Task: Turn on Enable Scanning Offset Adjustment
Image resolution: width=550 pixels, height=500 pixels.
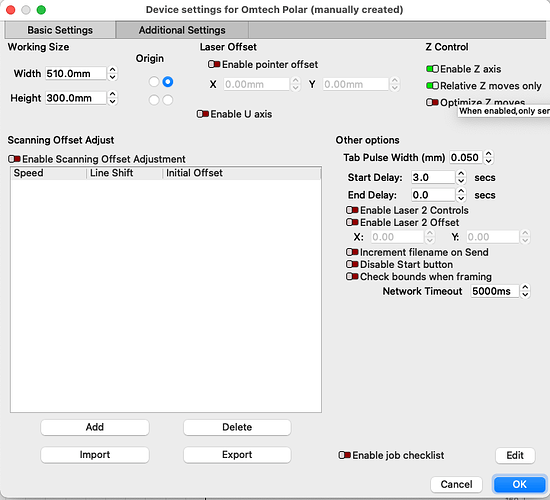Action: click(x=14, y=159)
